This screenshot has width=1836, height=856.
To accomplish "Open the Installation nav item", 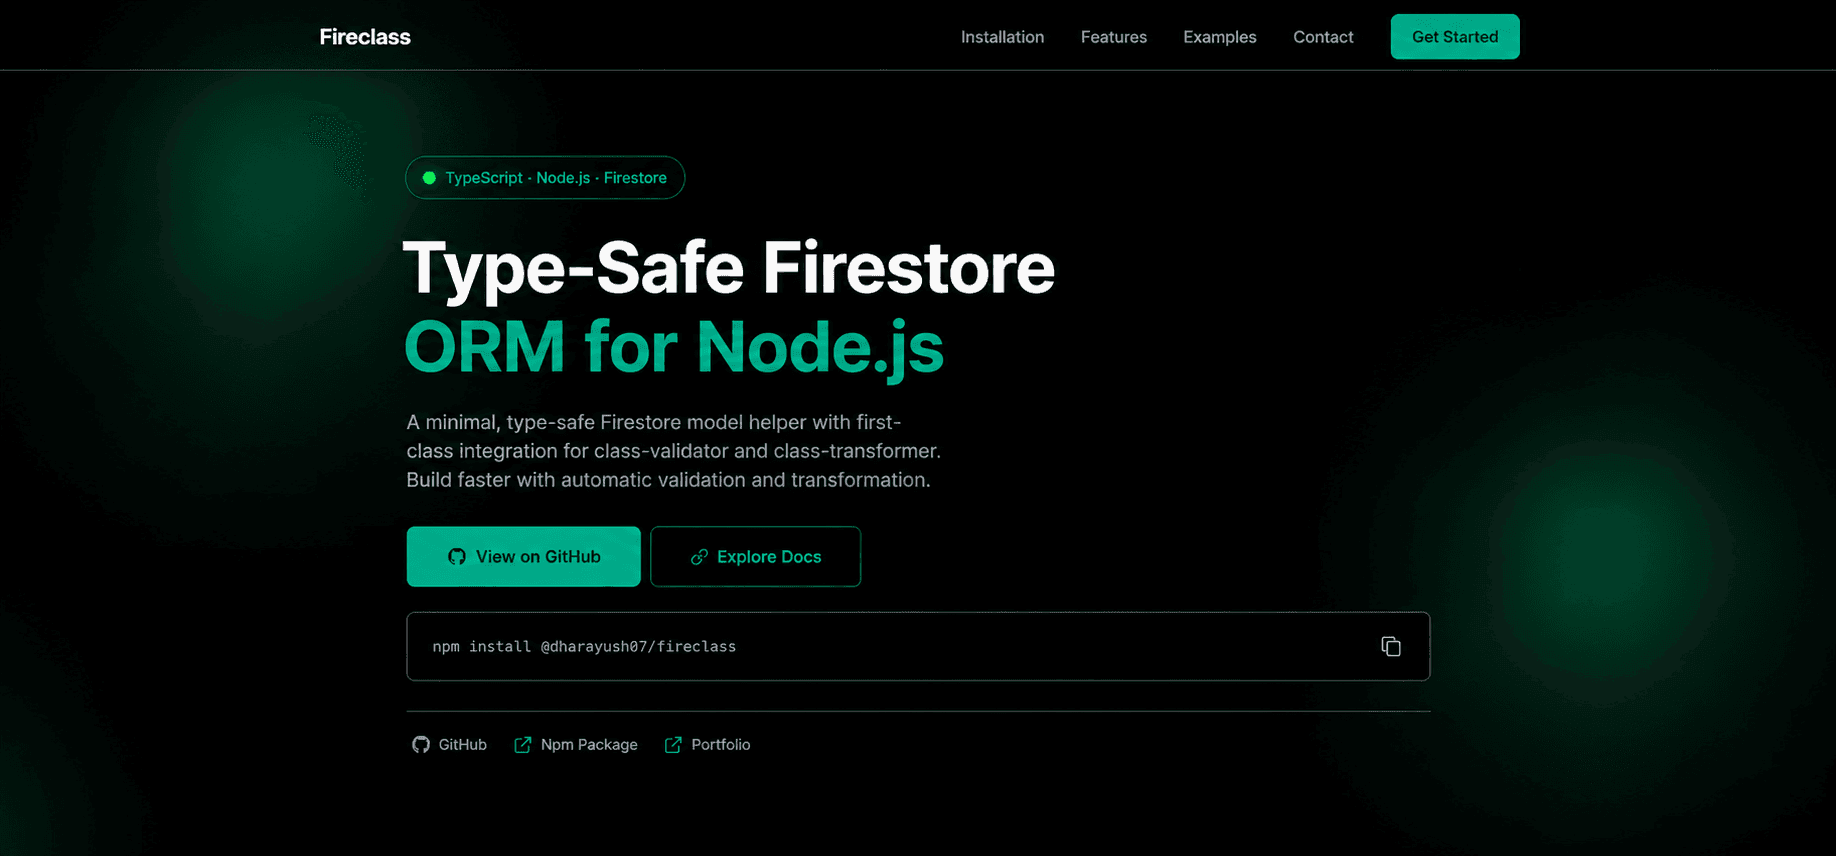I will pyautogui.click(x=1002, y=37).
